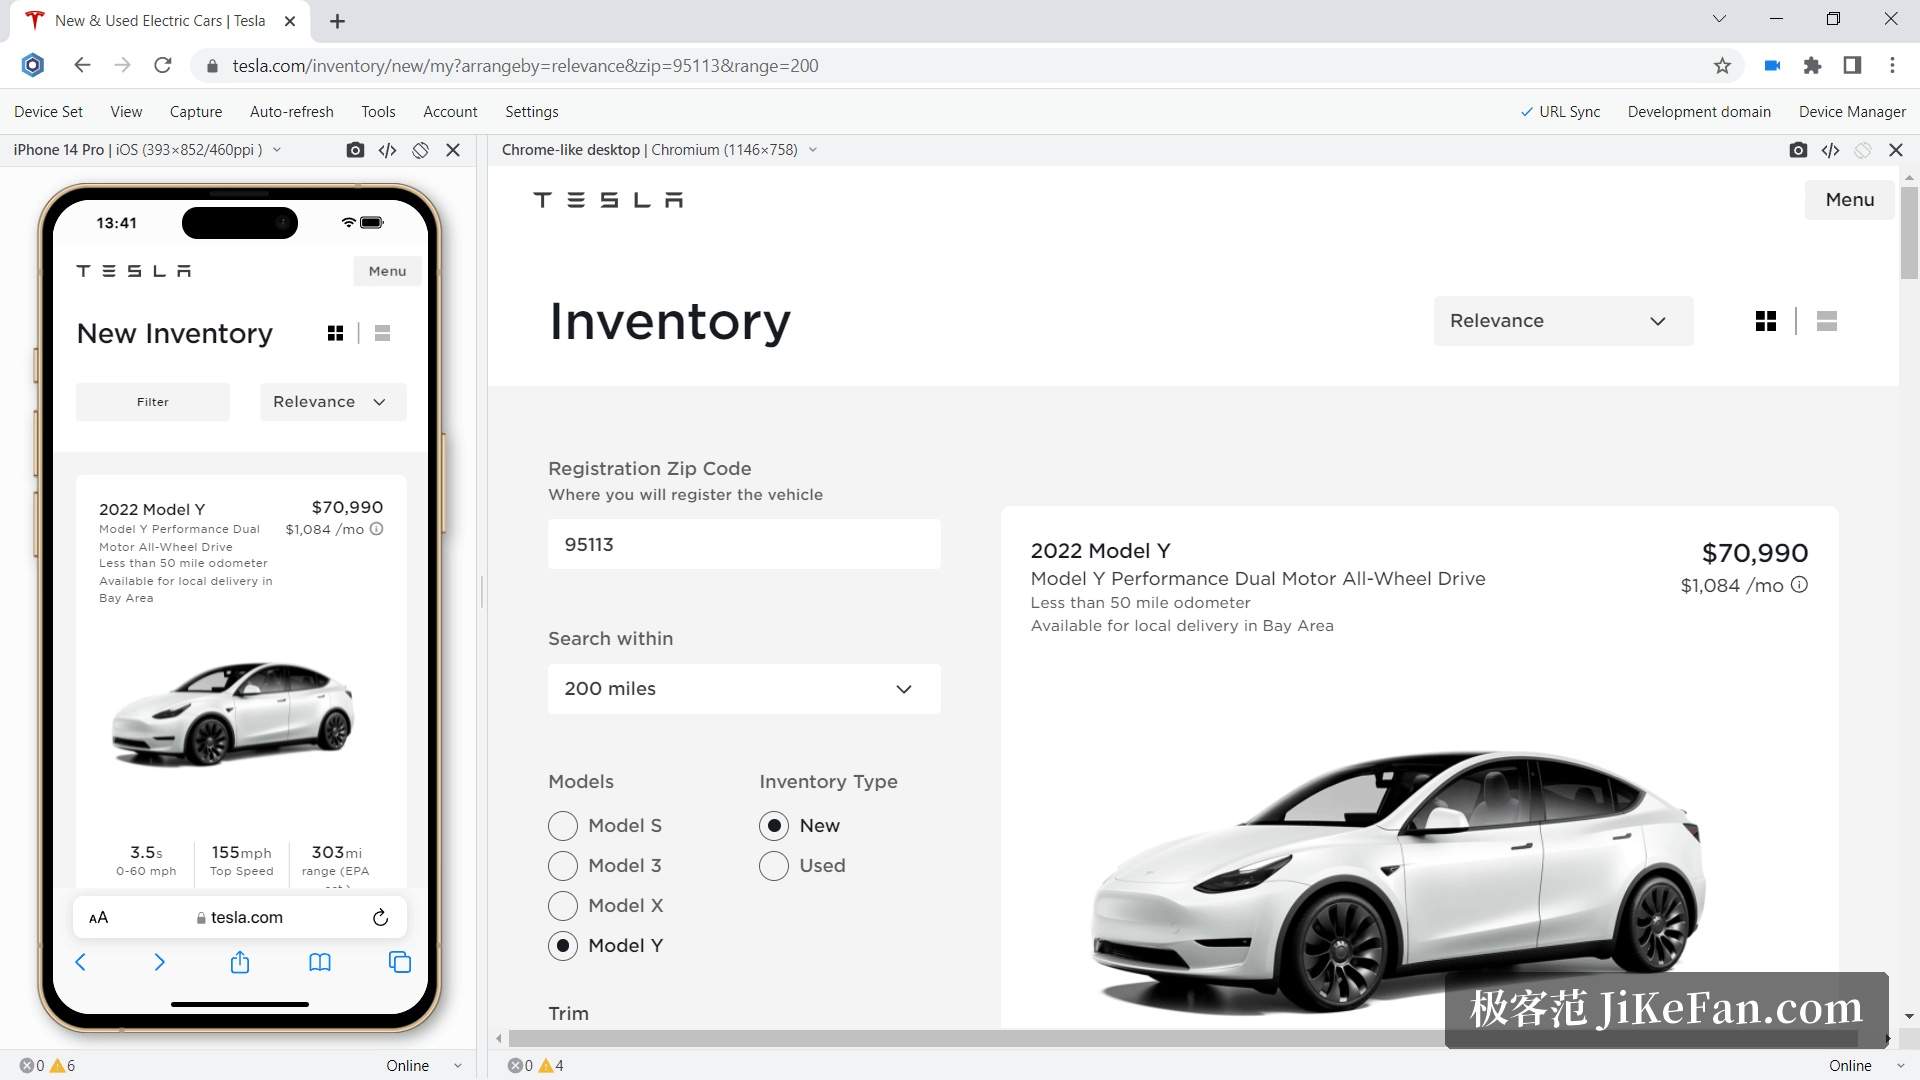This screenshot has height=1080, width=1920.
Task: Open the blue camera extension icon
Action: tap(1772, 66)
